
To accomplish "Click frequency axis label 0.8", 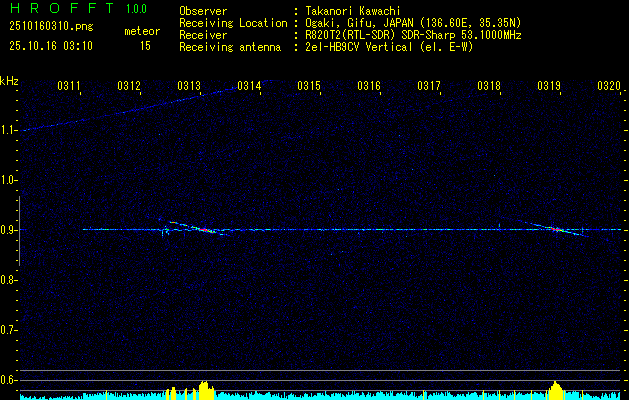I will tap(7, 280).
